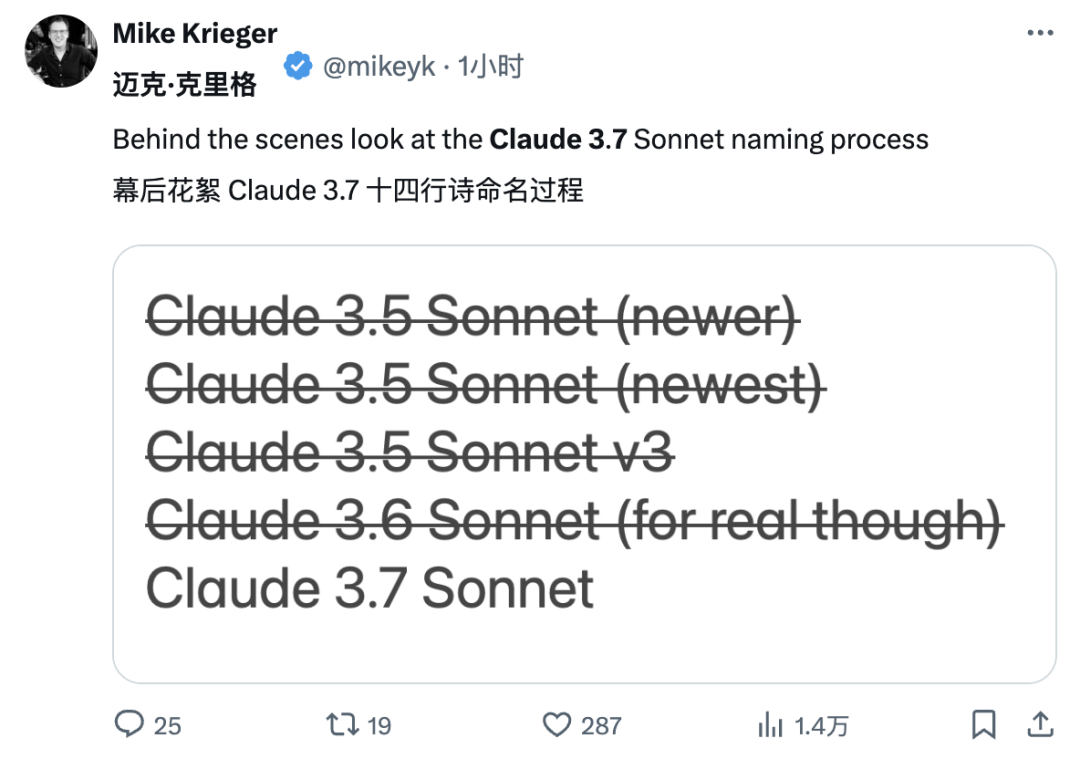Click struck-through line Claude 3.5 Sonnet v3
This screenshot has height=759, width=1080.
click(410, 452)
